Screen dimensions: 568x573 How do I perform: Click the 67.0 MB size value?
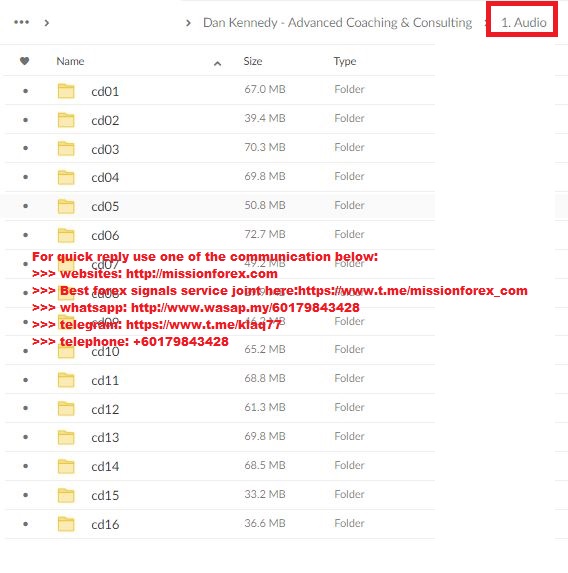pos(265,90)
